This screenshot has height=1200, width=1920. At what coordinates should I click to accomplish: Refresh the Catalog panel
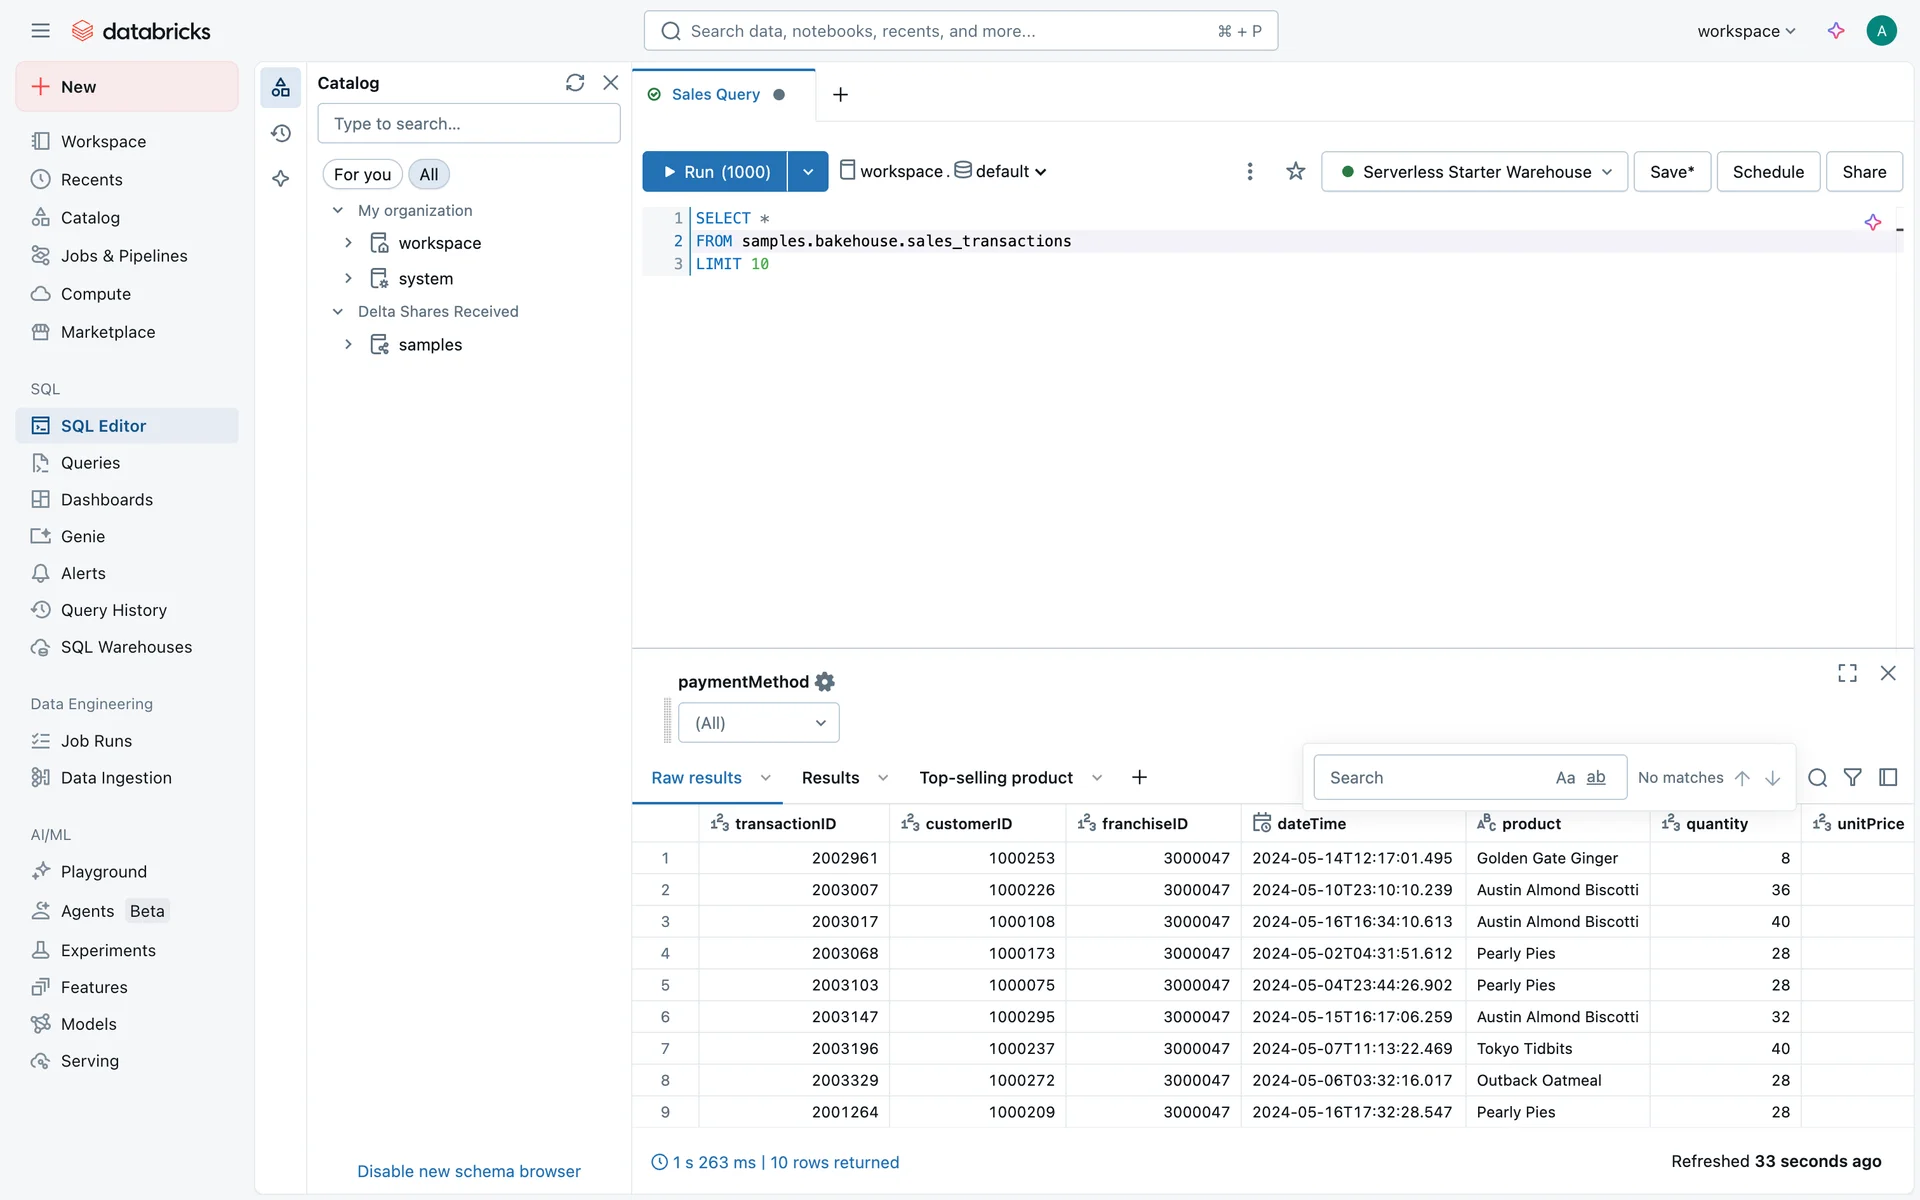pos(575,83)
